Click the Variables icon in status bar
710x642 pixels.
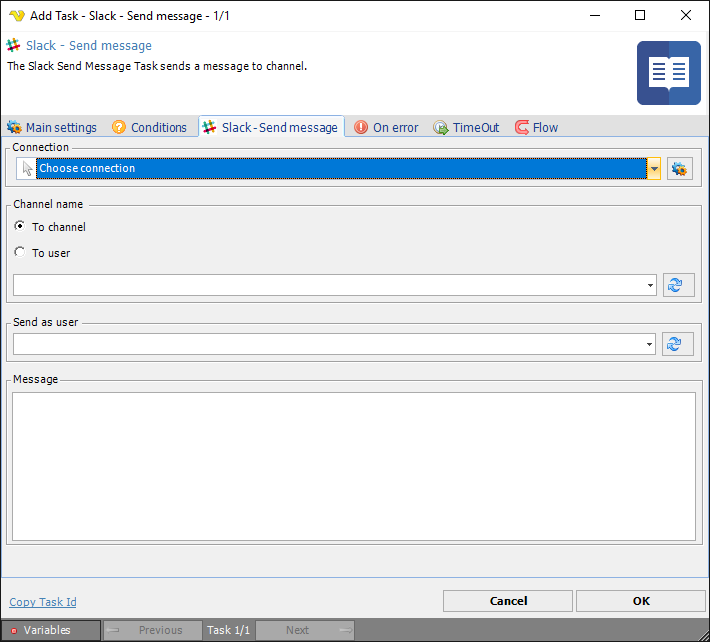coord(12,630)
